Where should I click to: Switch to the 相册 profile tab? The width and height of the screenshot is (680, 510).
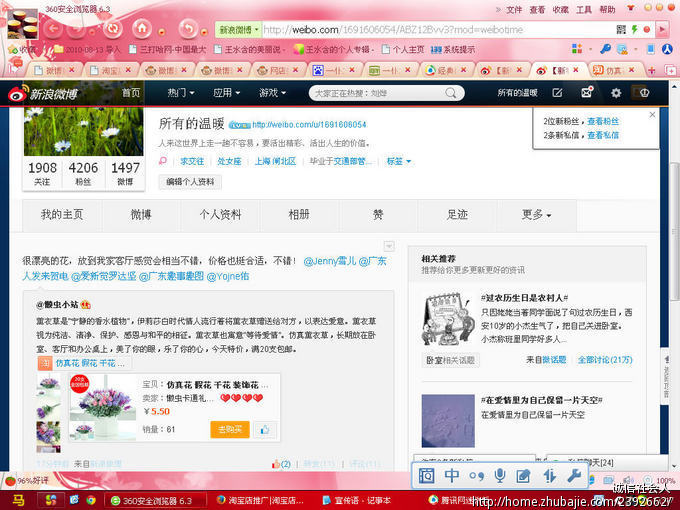pos(299,215)
